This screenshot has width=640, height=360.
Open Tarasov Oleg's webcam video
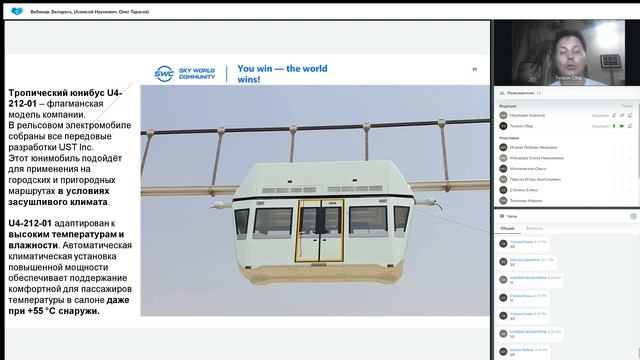(x=567, y=52)
